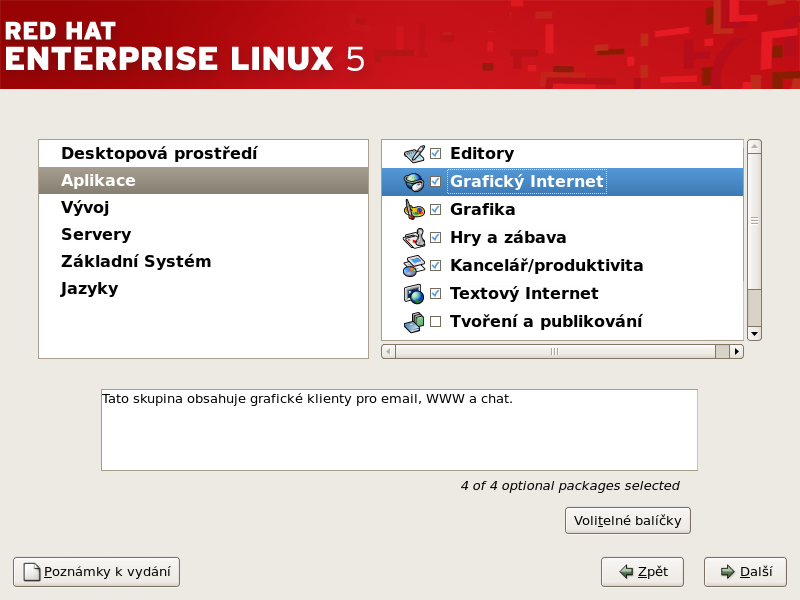
Task: Click the Hry a zábava icon
Action: 414,238
